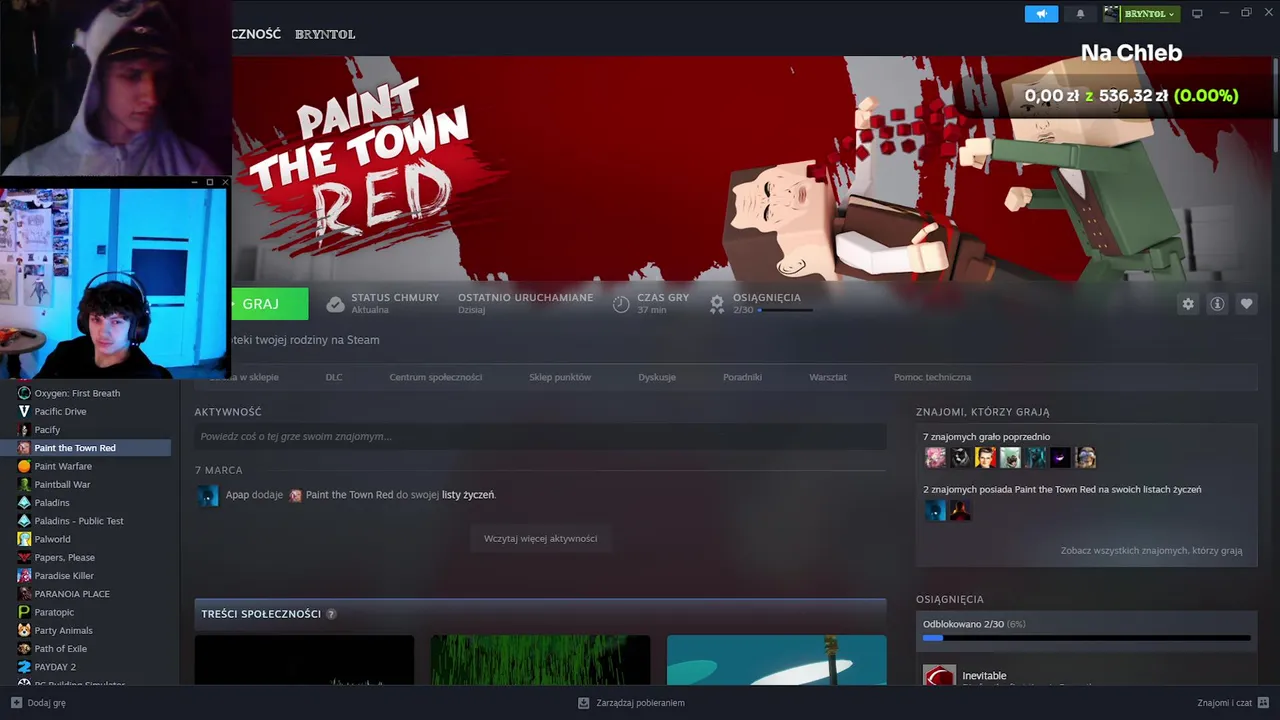1280x720 pixels.
Task: Click the achievements progress bar in sidebar
Action: (x=1086, y=638)
